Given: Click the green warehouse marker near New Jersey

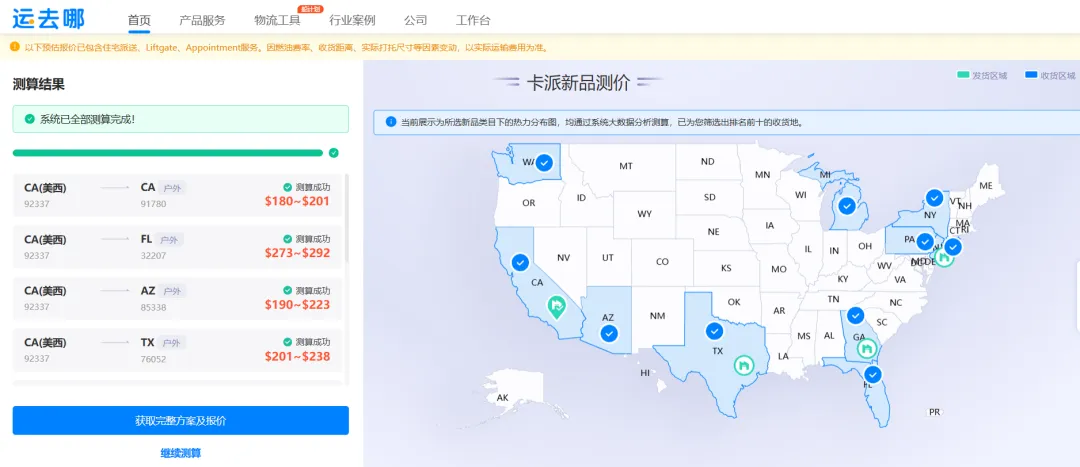Looking at the screenshot, I should (944, 258).
